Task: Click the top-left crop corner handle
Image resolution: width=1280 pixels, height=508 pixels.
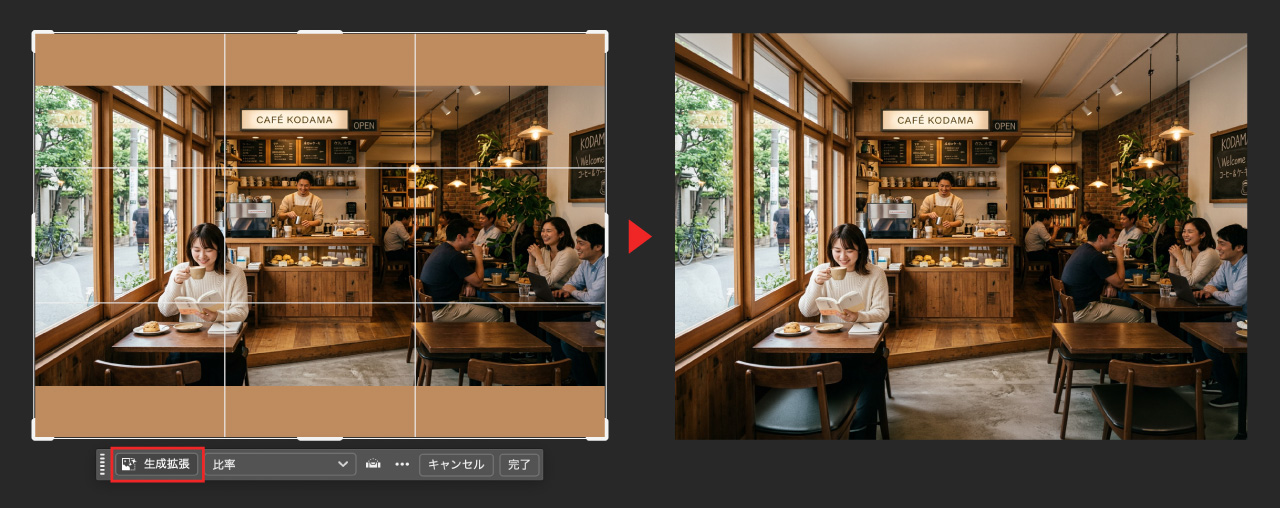Action: coord(36,35)
